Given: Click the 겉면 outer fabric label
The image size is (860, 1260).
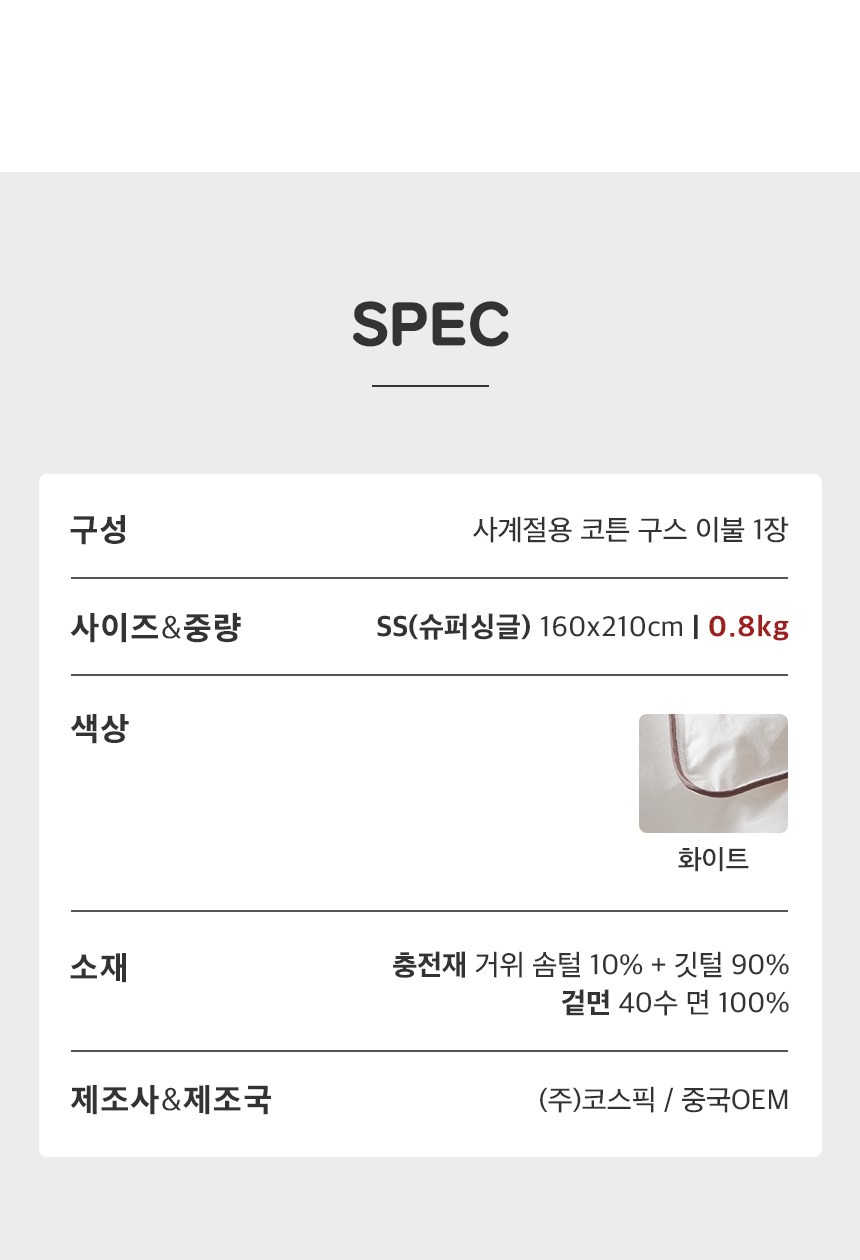Looking at the screenshot, I should 586,1002.
